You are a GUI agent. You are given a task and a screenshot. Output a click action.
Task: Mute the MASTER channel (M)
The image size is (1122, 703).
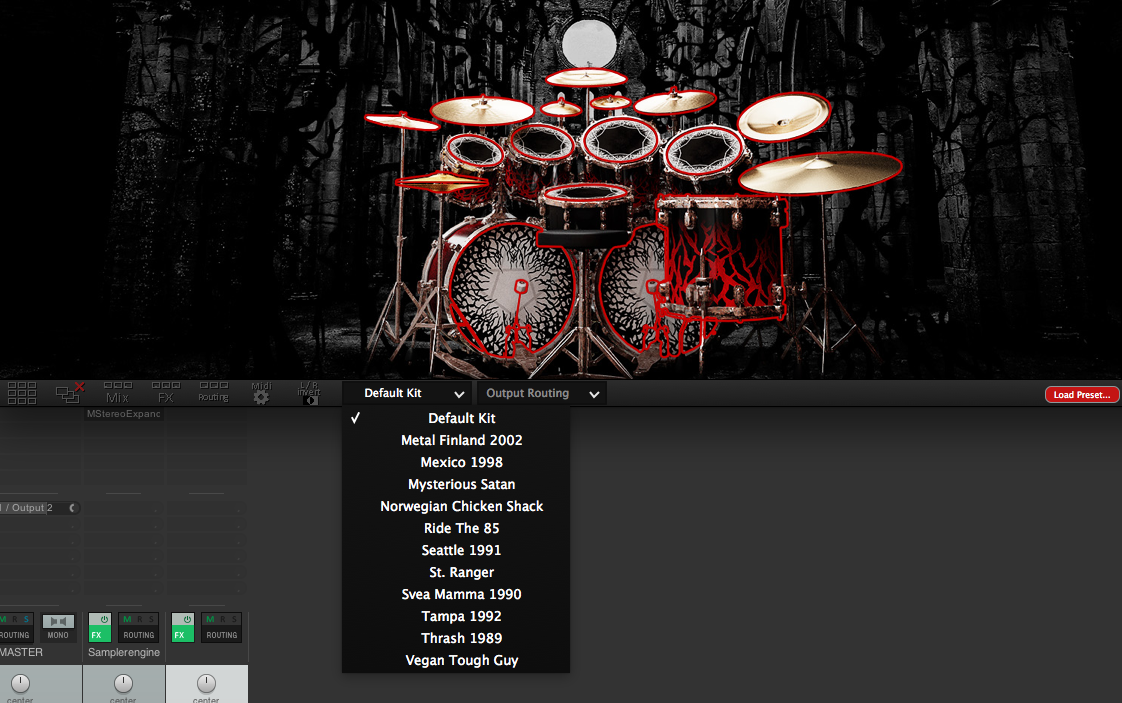pos(4,619)
